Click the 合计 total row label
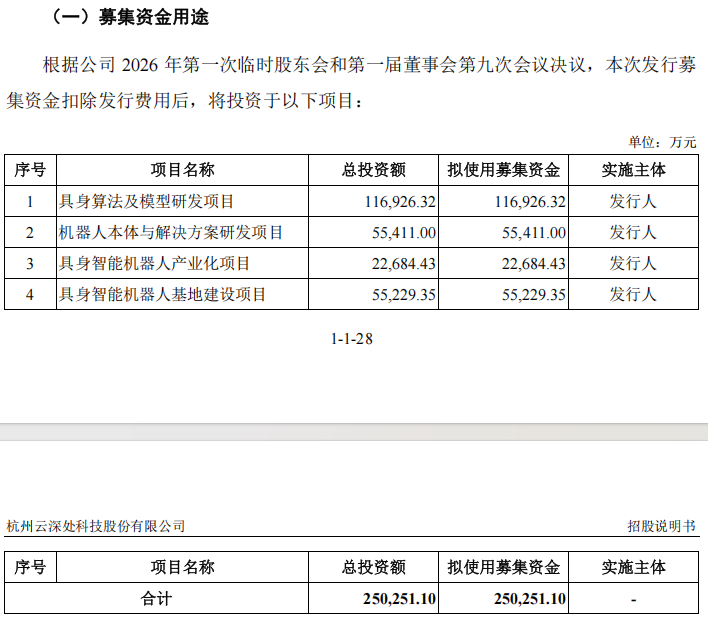708x618 pixels. [x=156, y=599]
